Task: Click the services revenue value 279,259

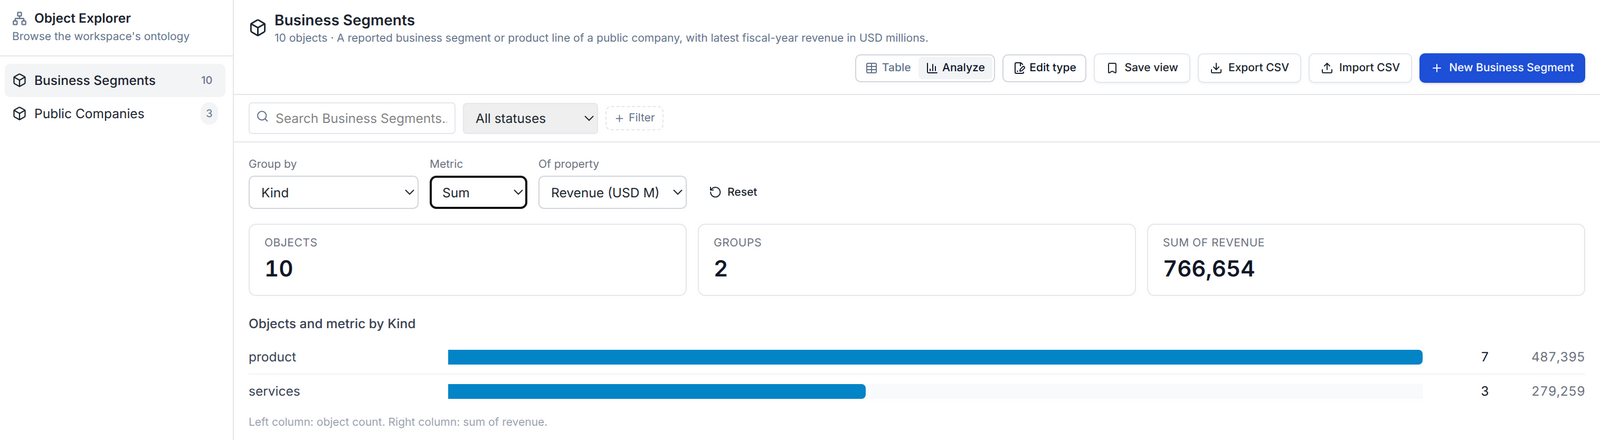Action: tap(1557, 392)
